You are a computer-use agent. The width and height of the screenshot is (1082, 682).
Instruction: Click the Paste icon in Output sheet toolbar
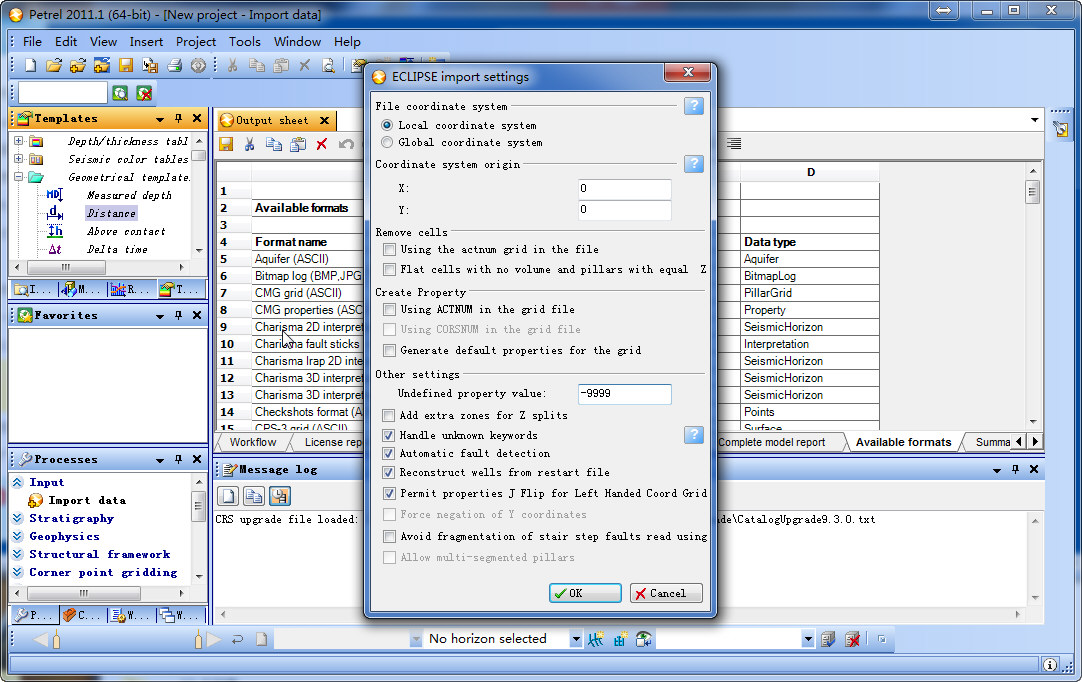298,144
